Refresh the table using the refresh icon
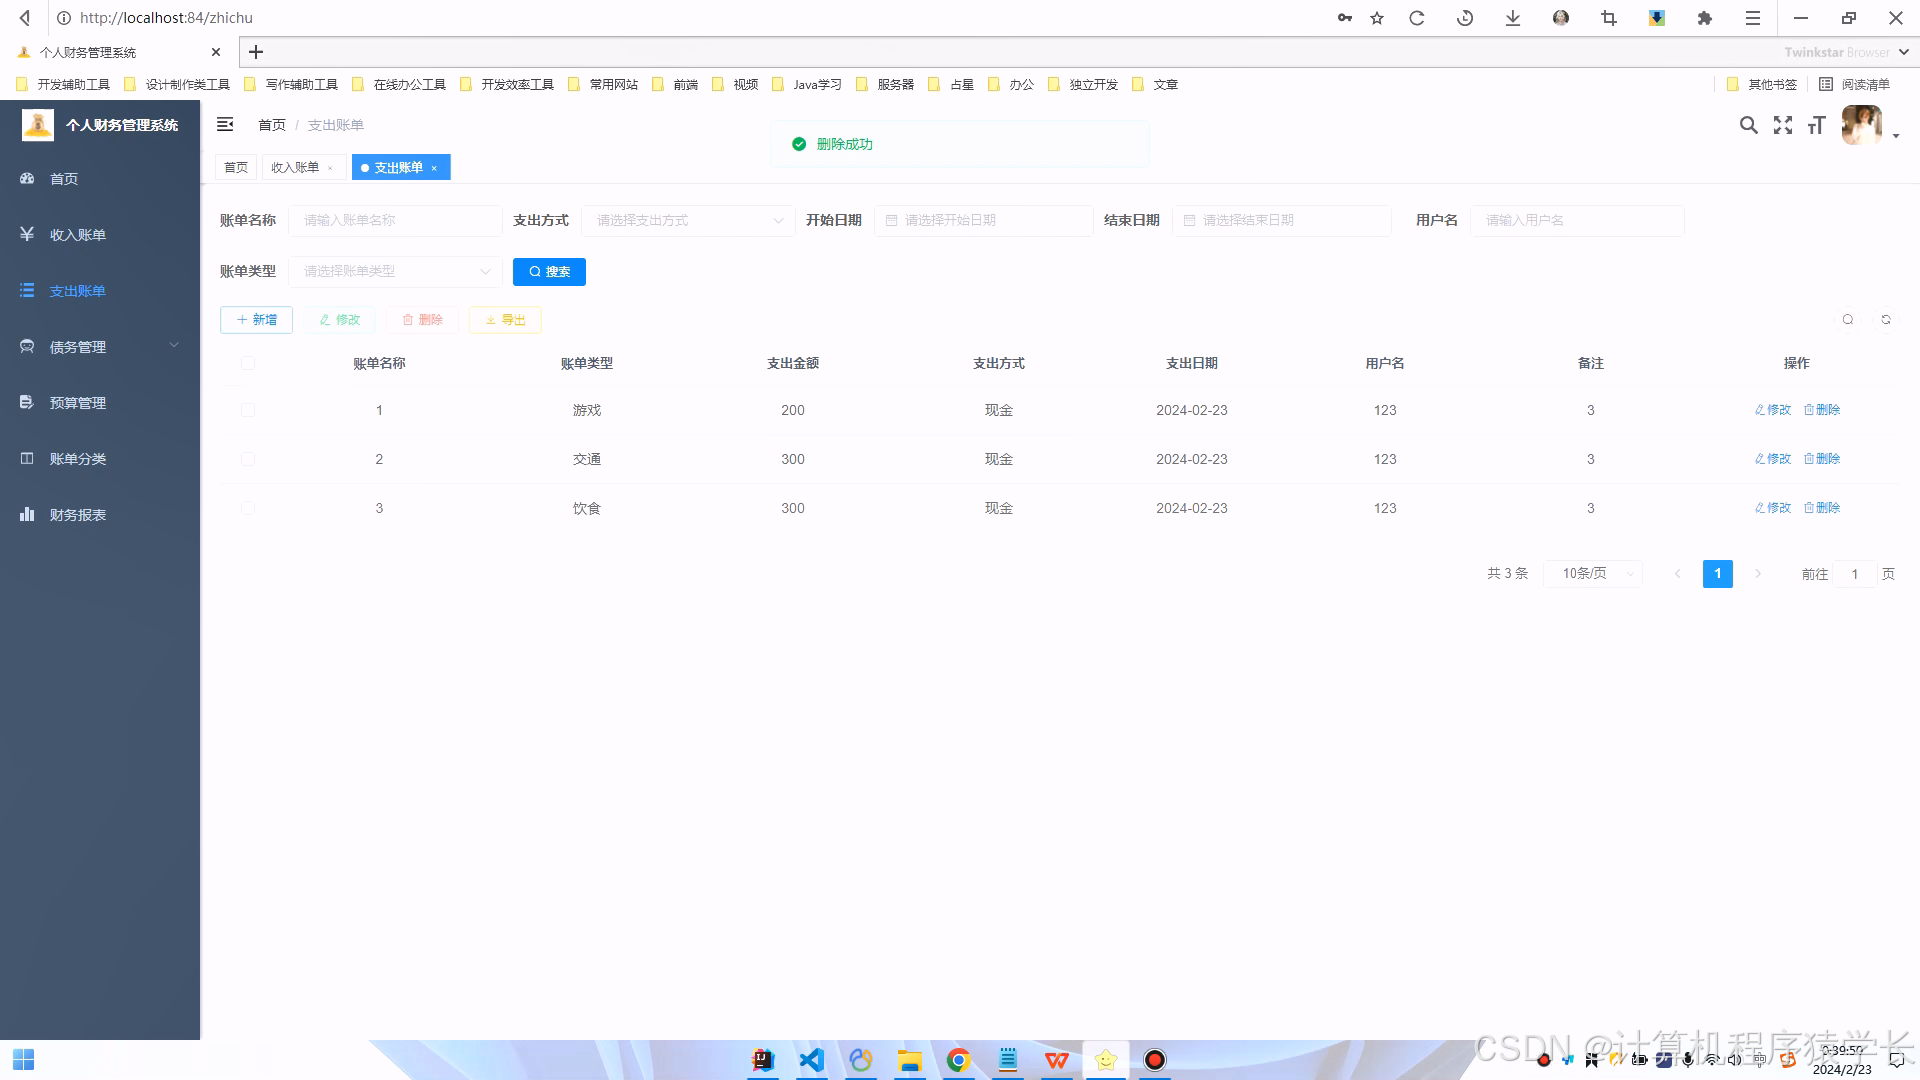Screen dimensions: 1920x1080 1886,319
